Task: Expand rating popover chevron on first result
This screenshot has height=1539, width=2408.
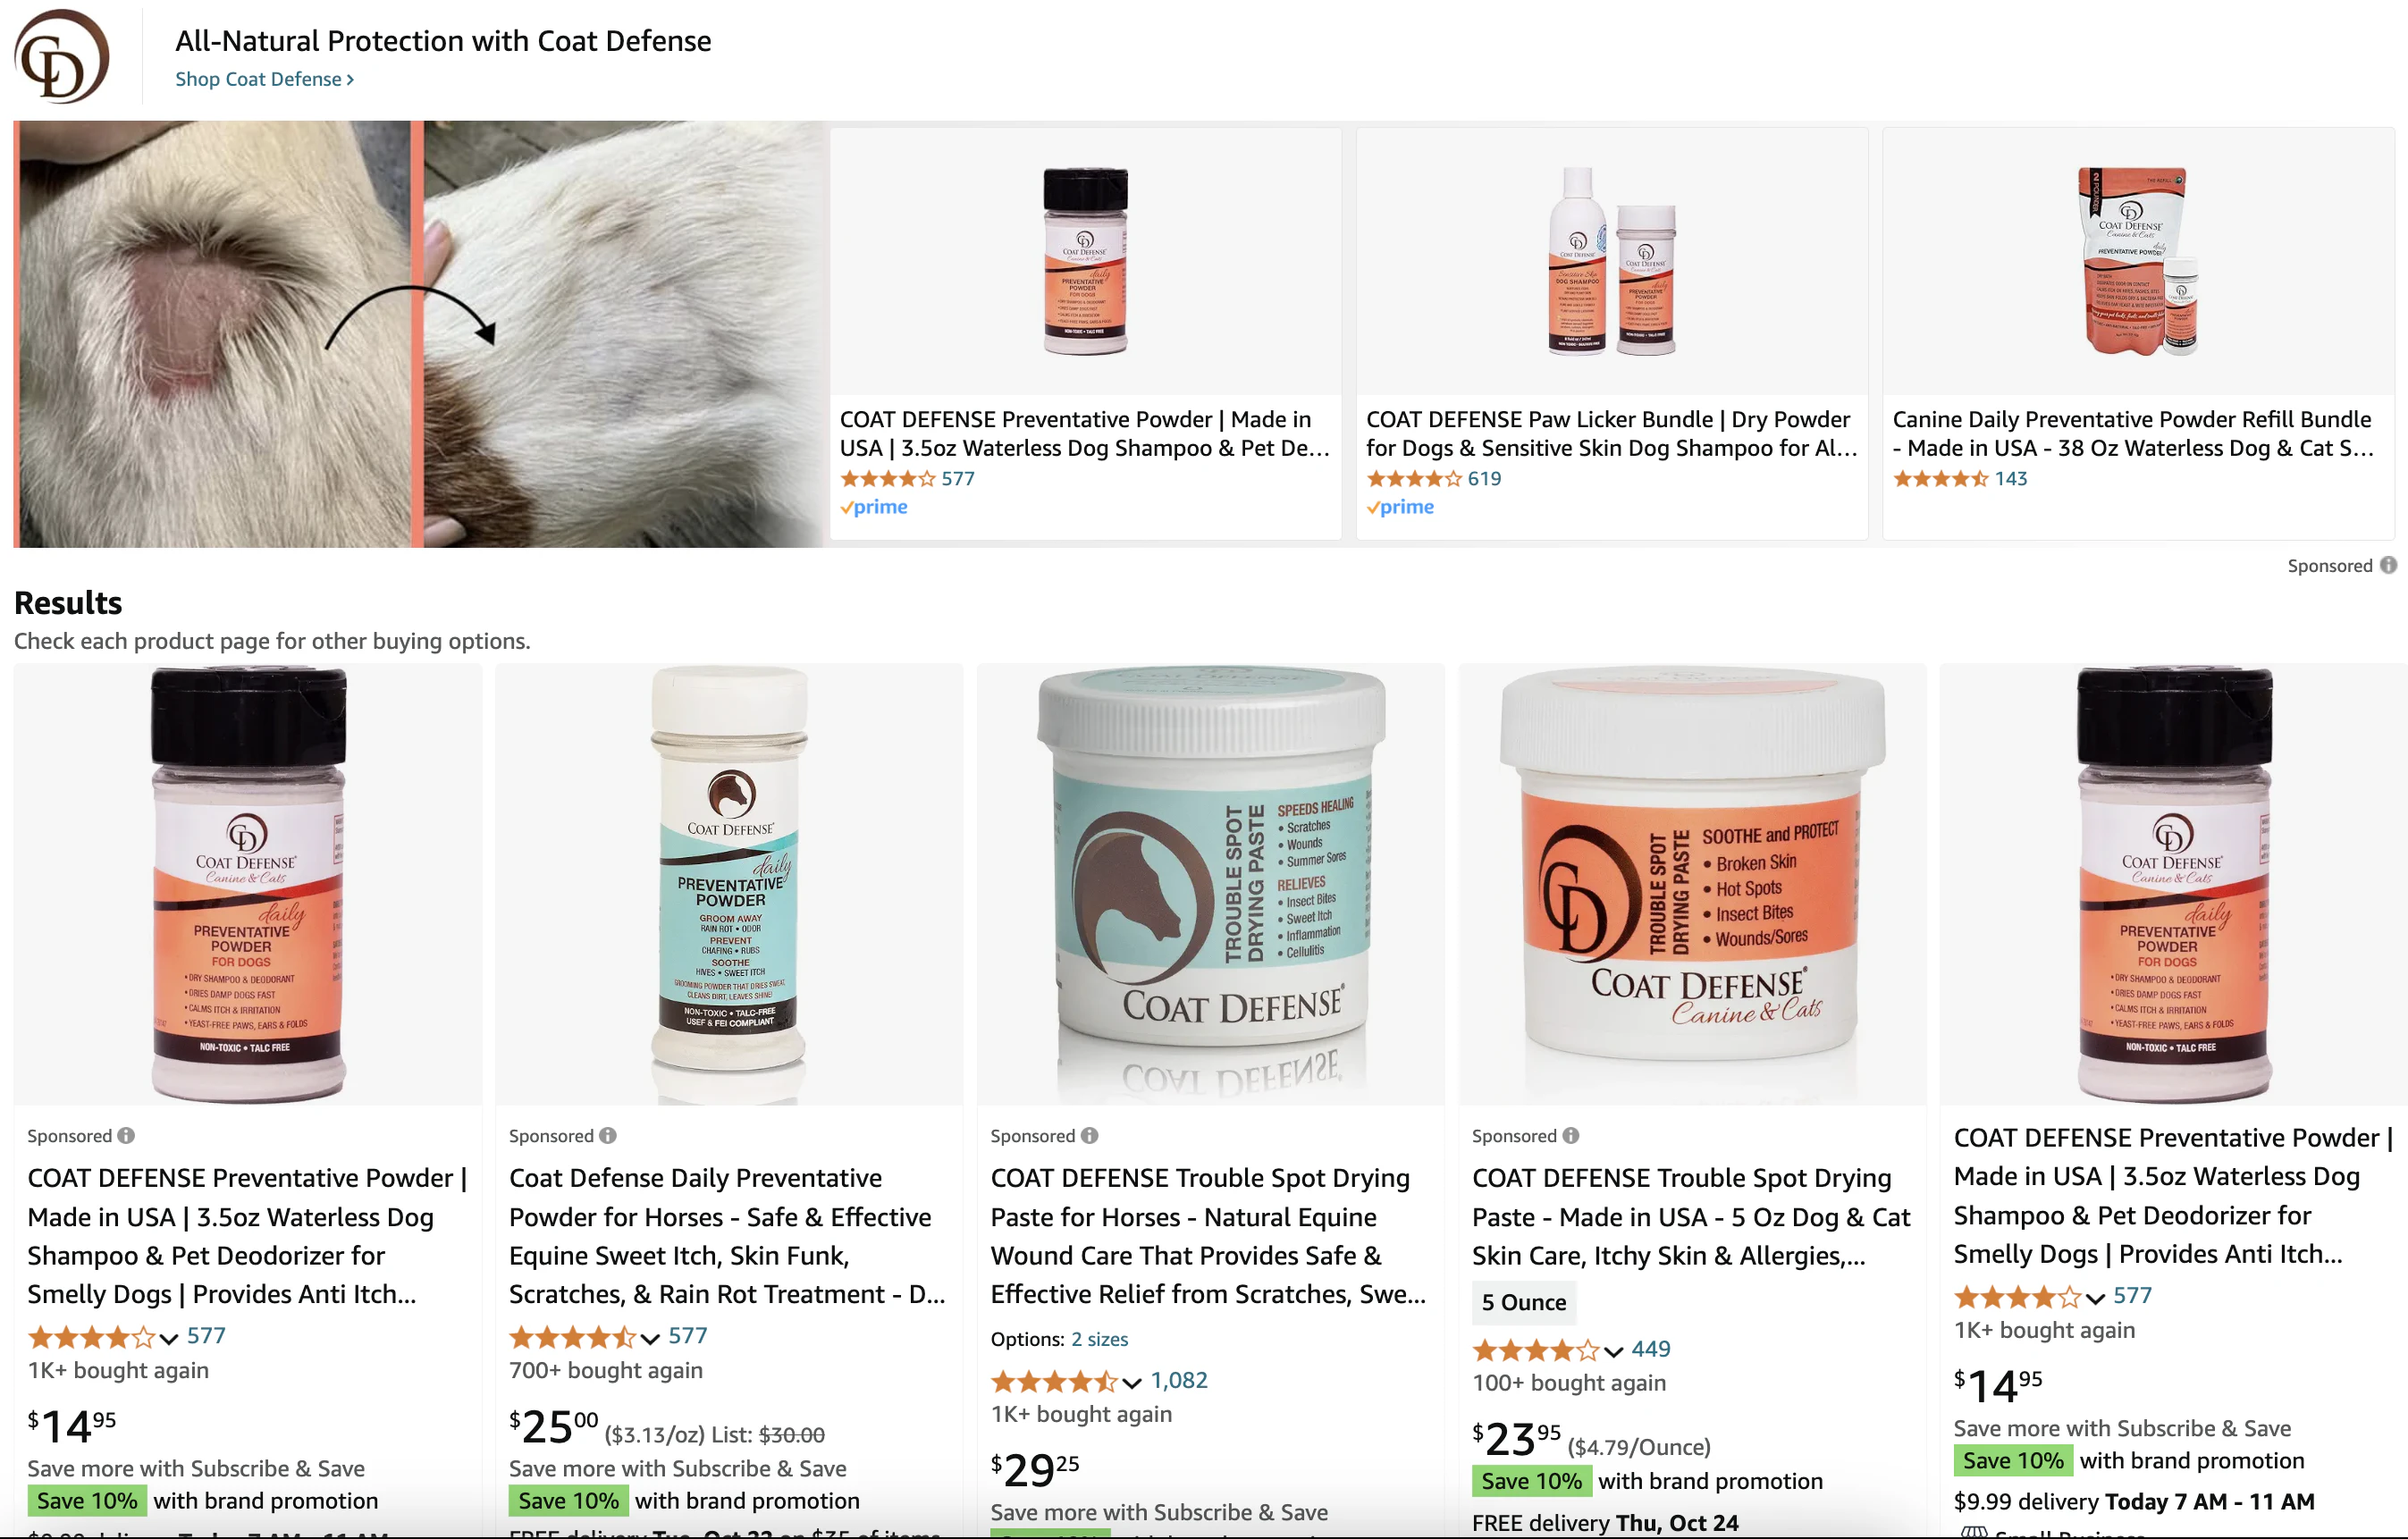Action: [169, 1338]
